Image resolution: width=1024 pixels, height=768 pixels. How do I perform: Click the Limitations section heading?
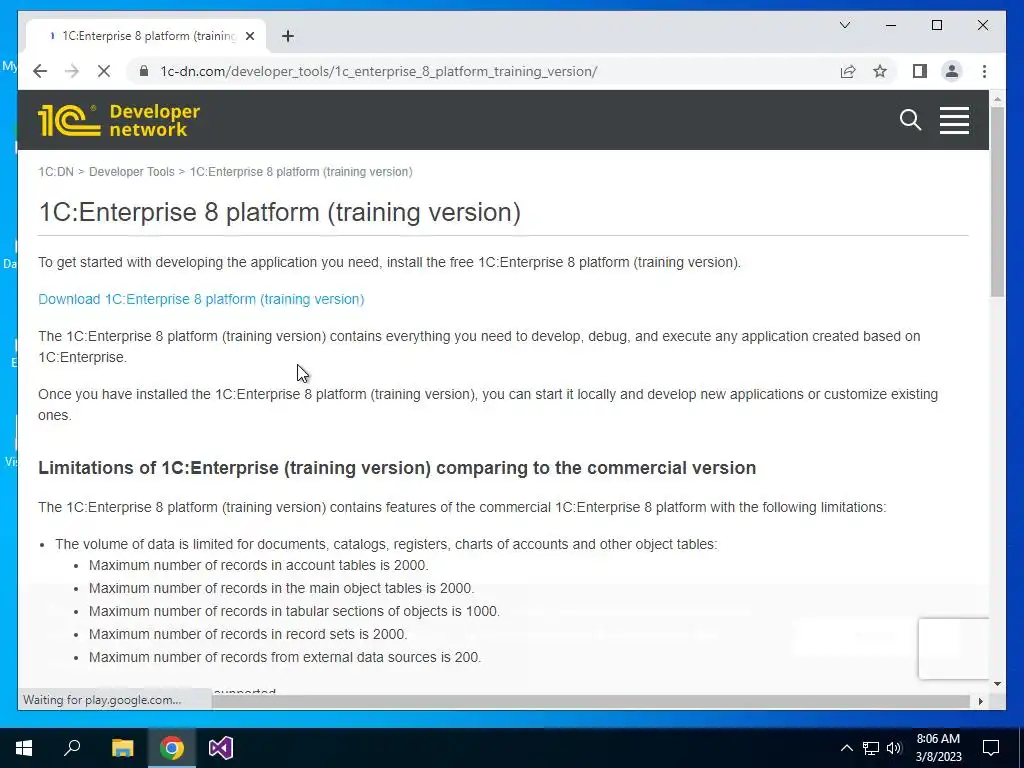397,468
